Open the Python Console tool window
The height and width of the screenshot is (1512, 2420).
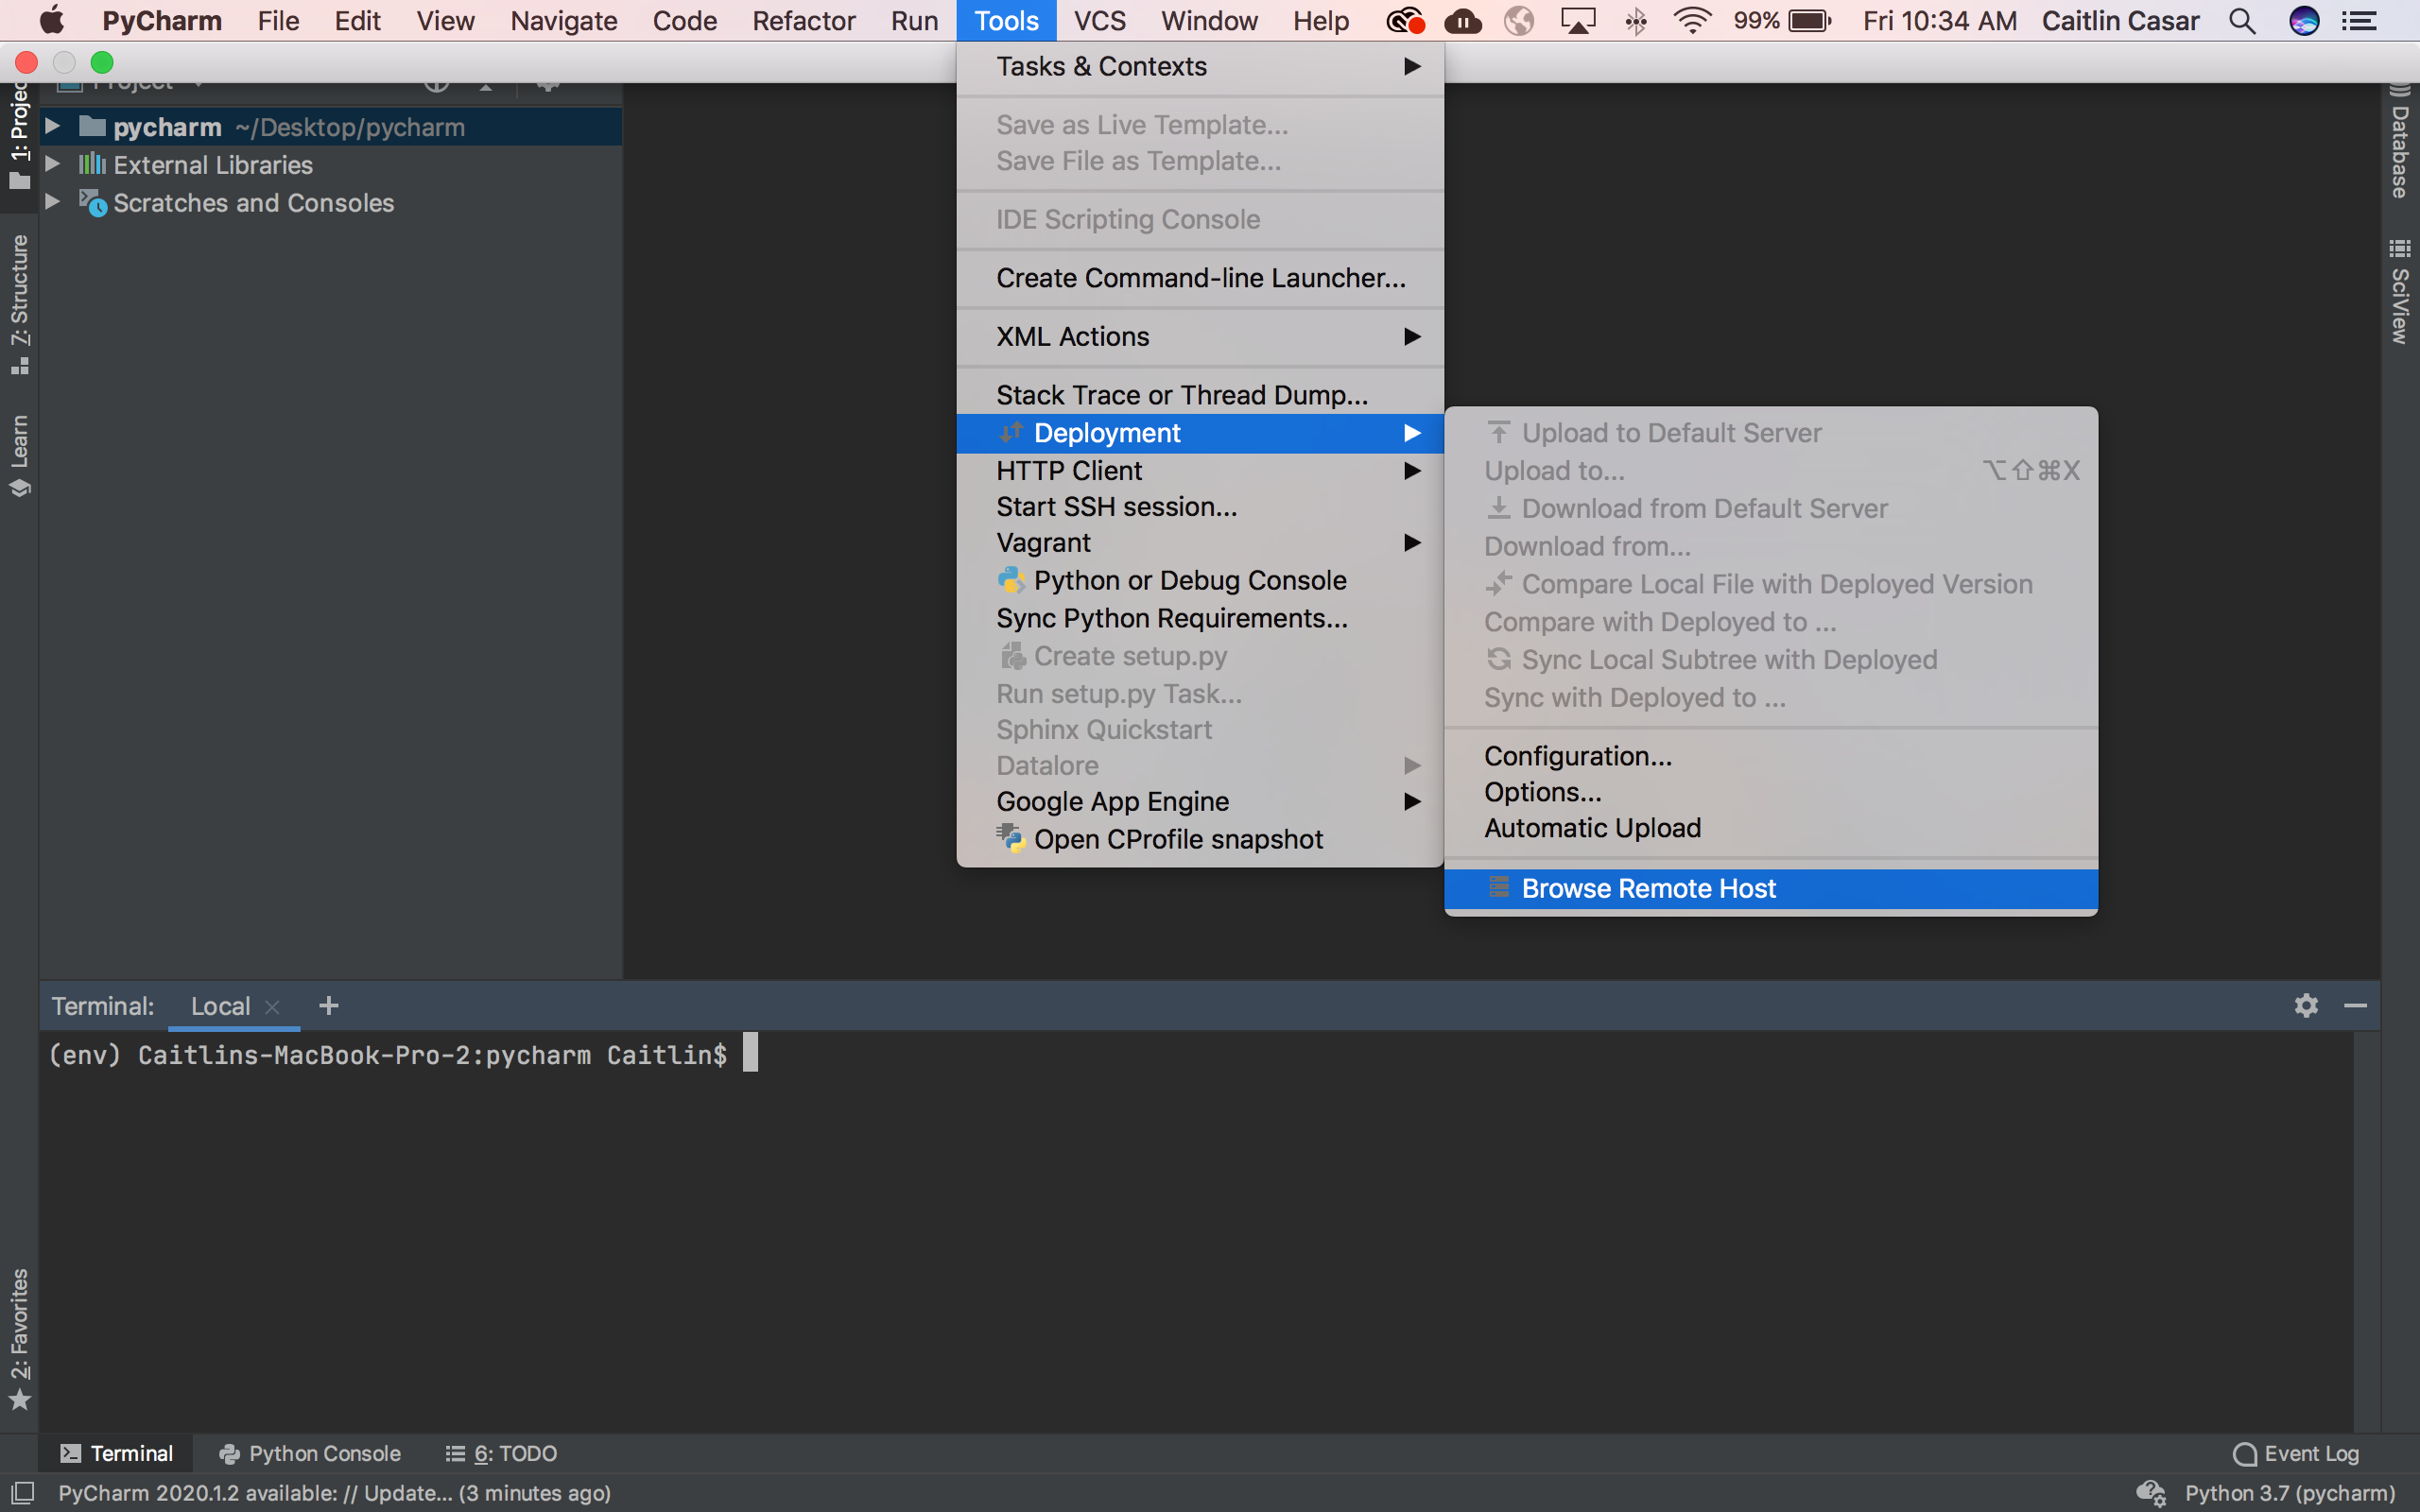tap(310, 1453)
